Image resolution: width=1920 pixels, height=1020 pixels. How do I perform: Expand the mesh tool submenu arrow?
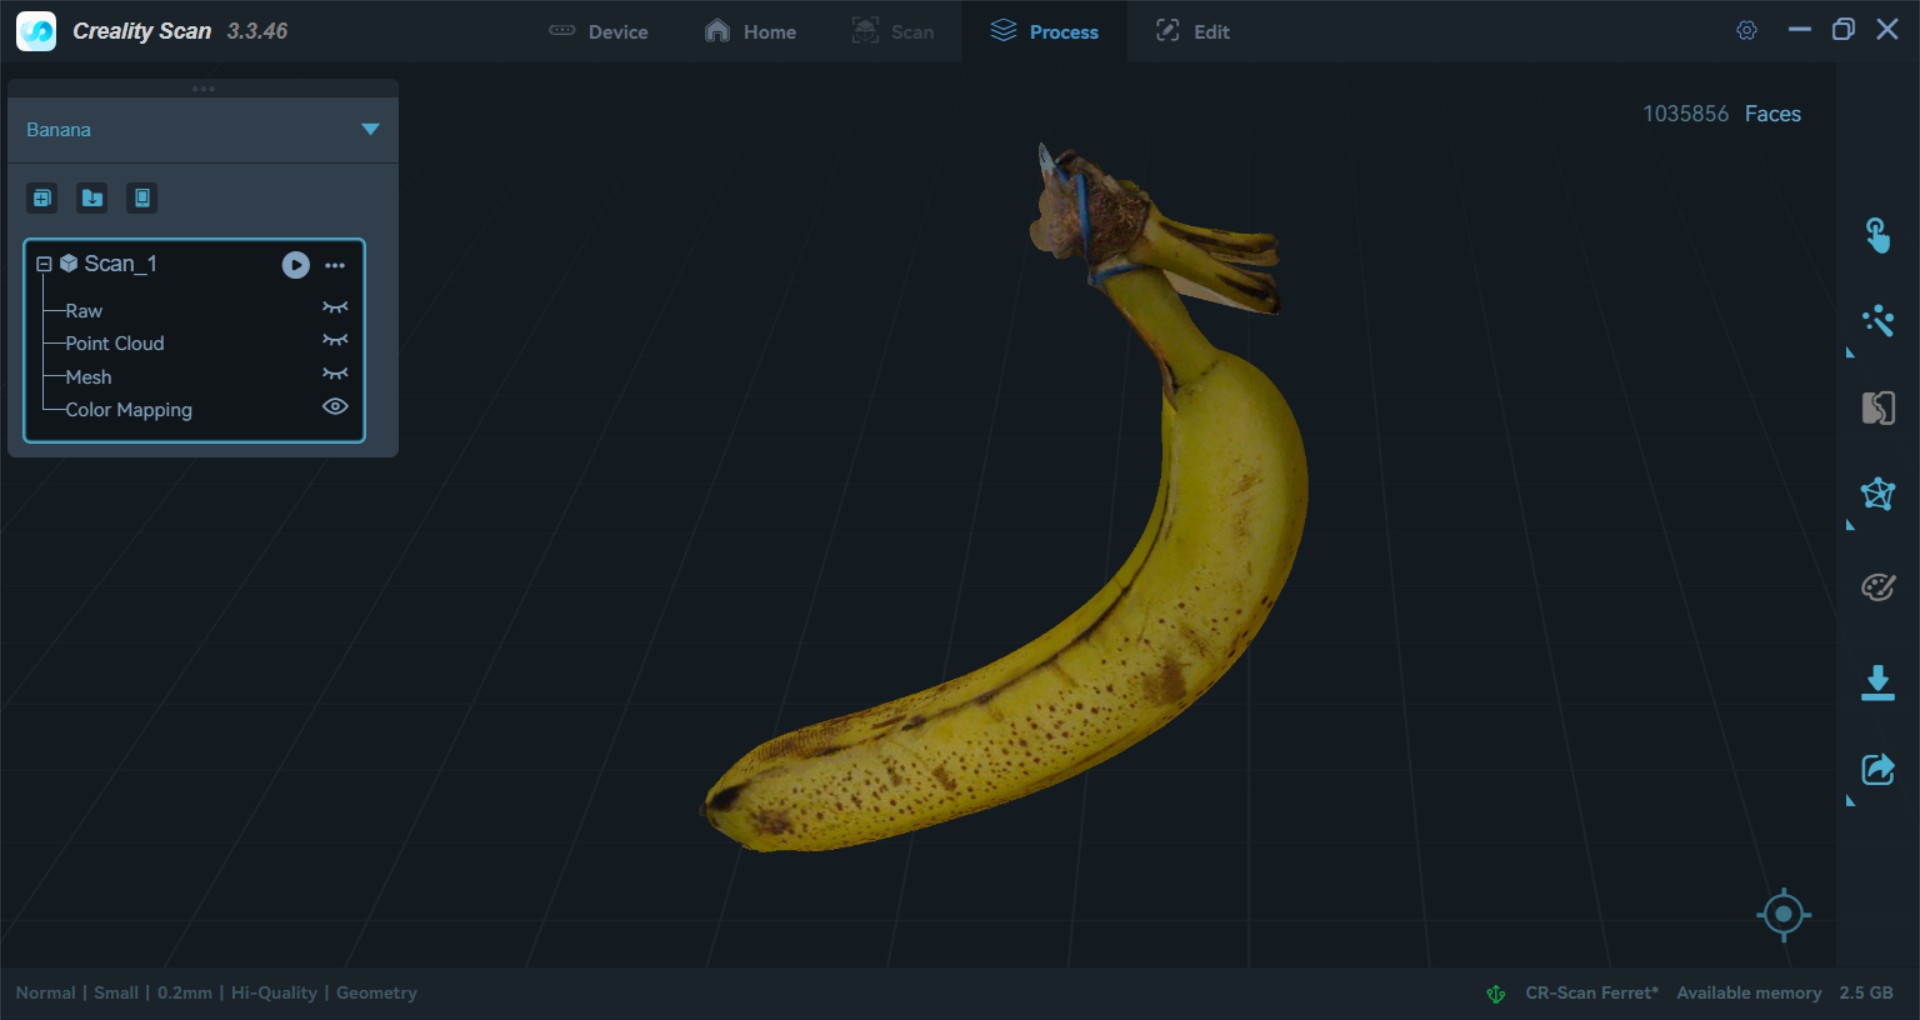point(1850,525)
